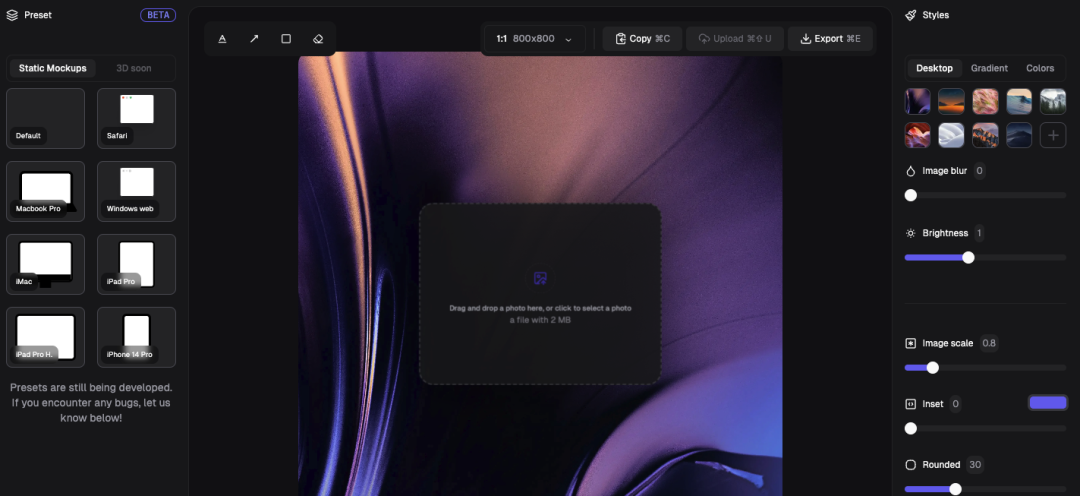The height and width of the screenshot is (496, 1080).
Task: Select the pink swirl wallpaper thumbnail
Action: [985, 101]
